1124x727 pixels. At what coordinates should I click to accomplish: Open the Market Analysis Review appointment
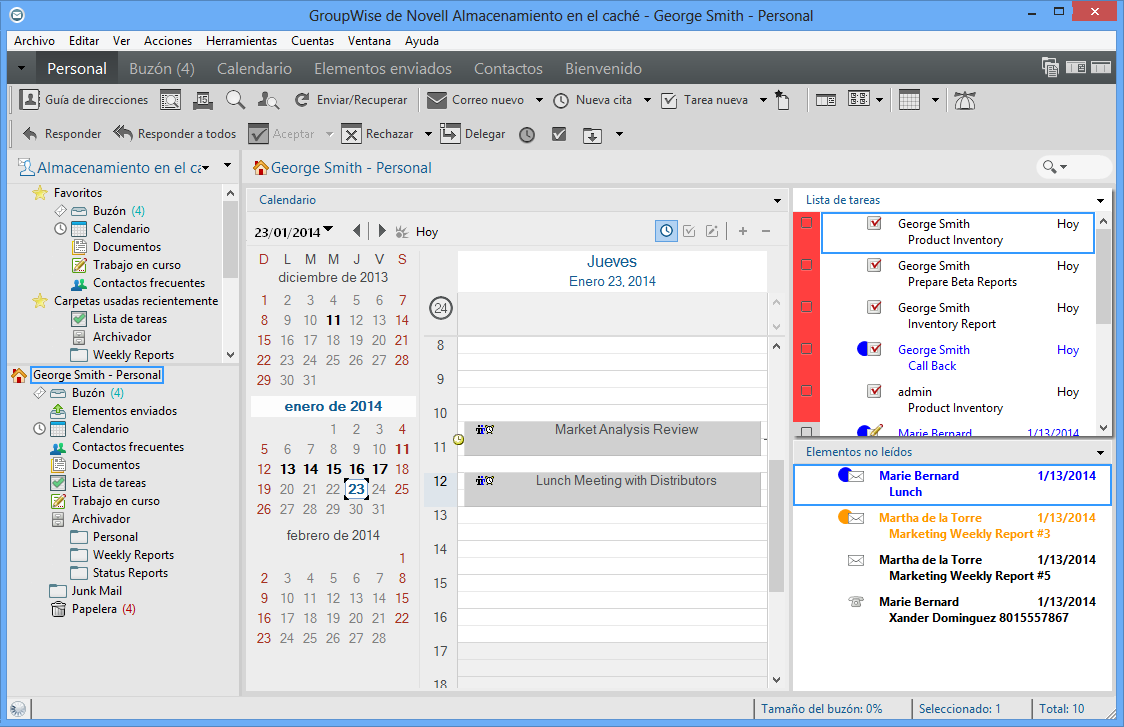(x=612, y=438)
